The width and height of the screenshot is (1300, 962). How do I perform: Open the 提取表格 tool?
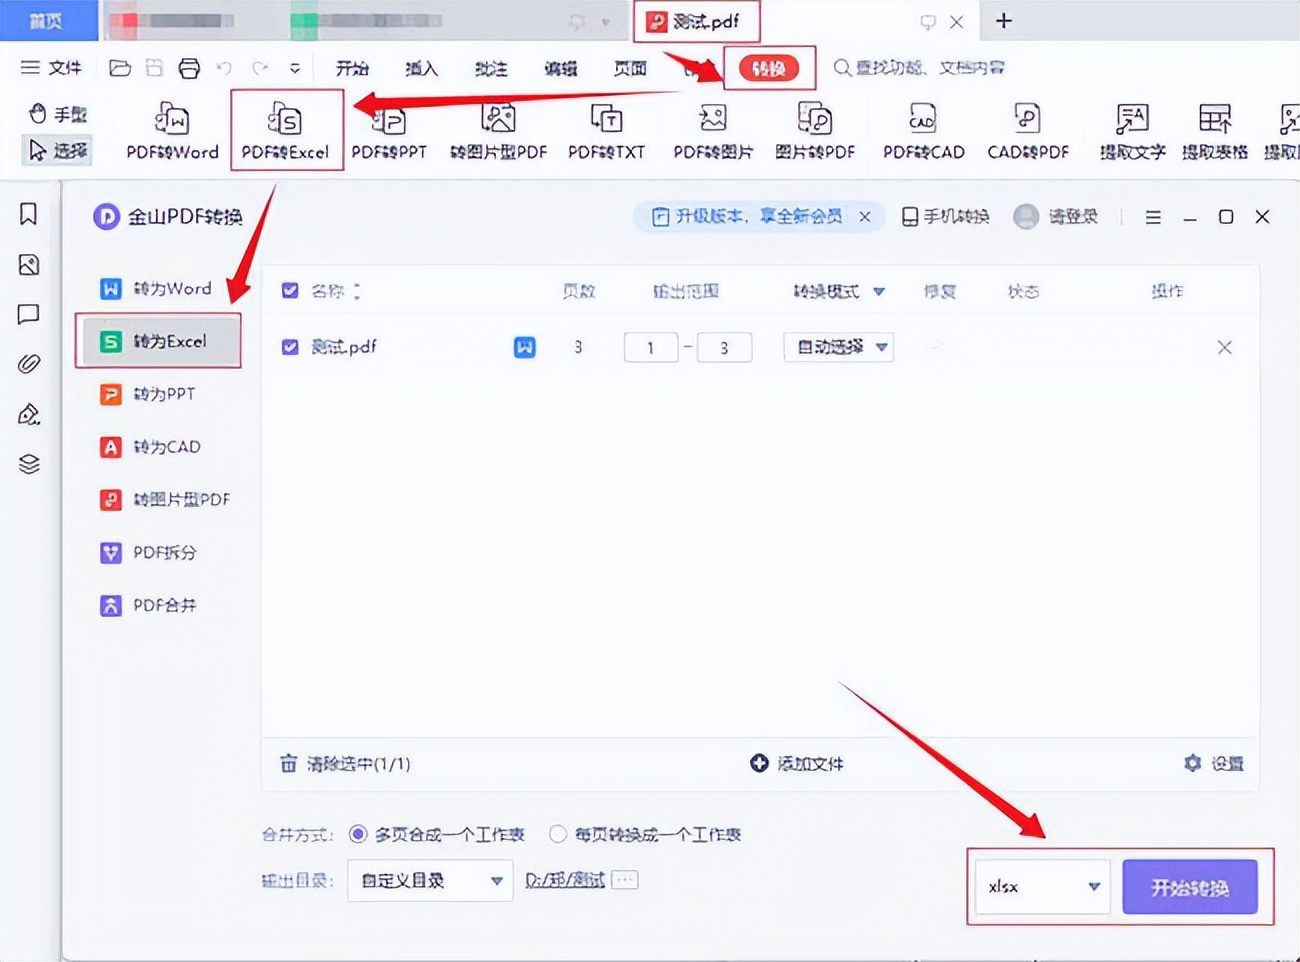1214,130
